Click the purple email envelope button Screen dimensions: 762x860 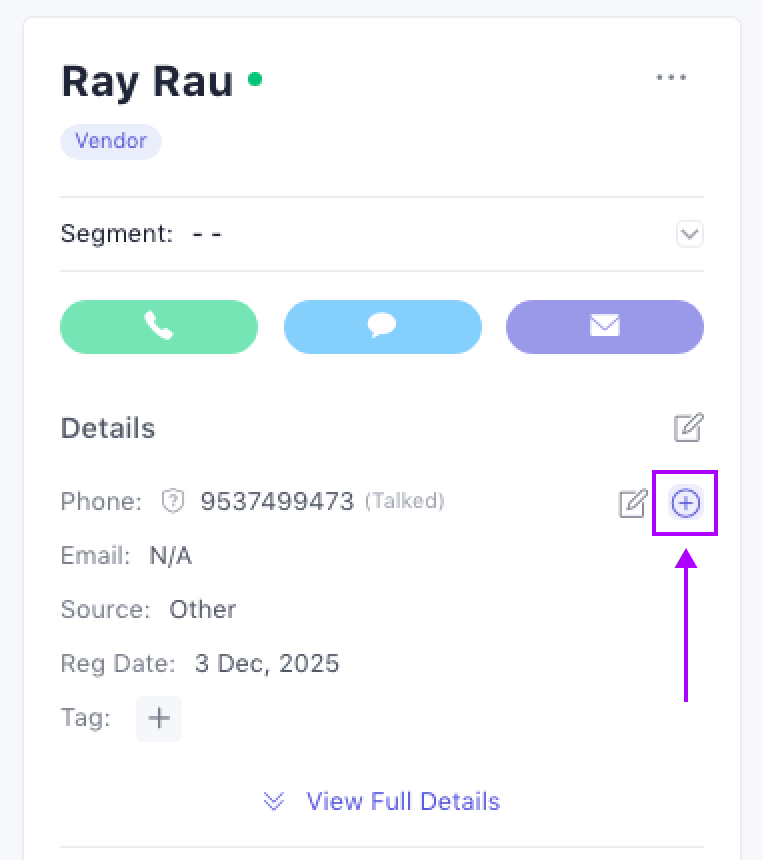pos(604,326)
